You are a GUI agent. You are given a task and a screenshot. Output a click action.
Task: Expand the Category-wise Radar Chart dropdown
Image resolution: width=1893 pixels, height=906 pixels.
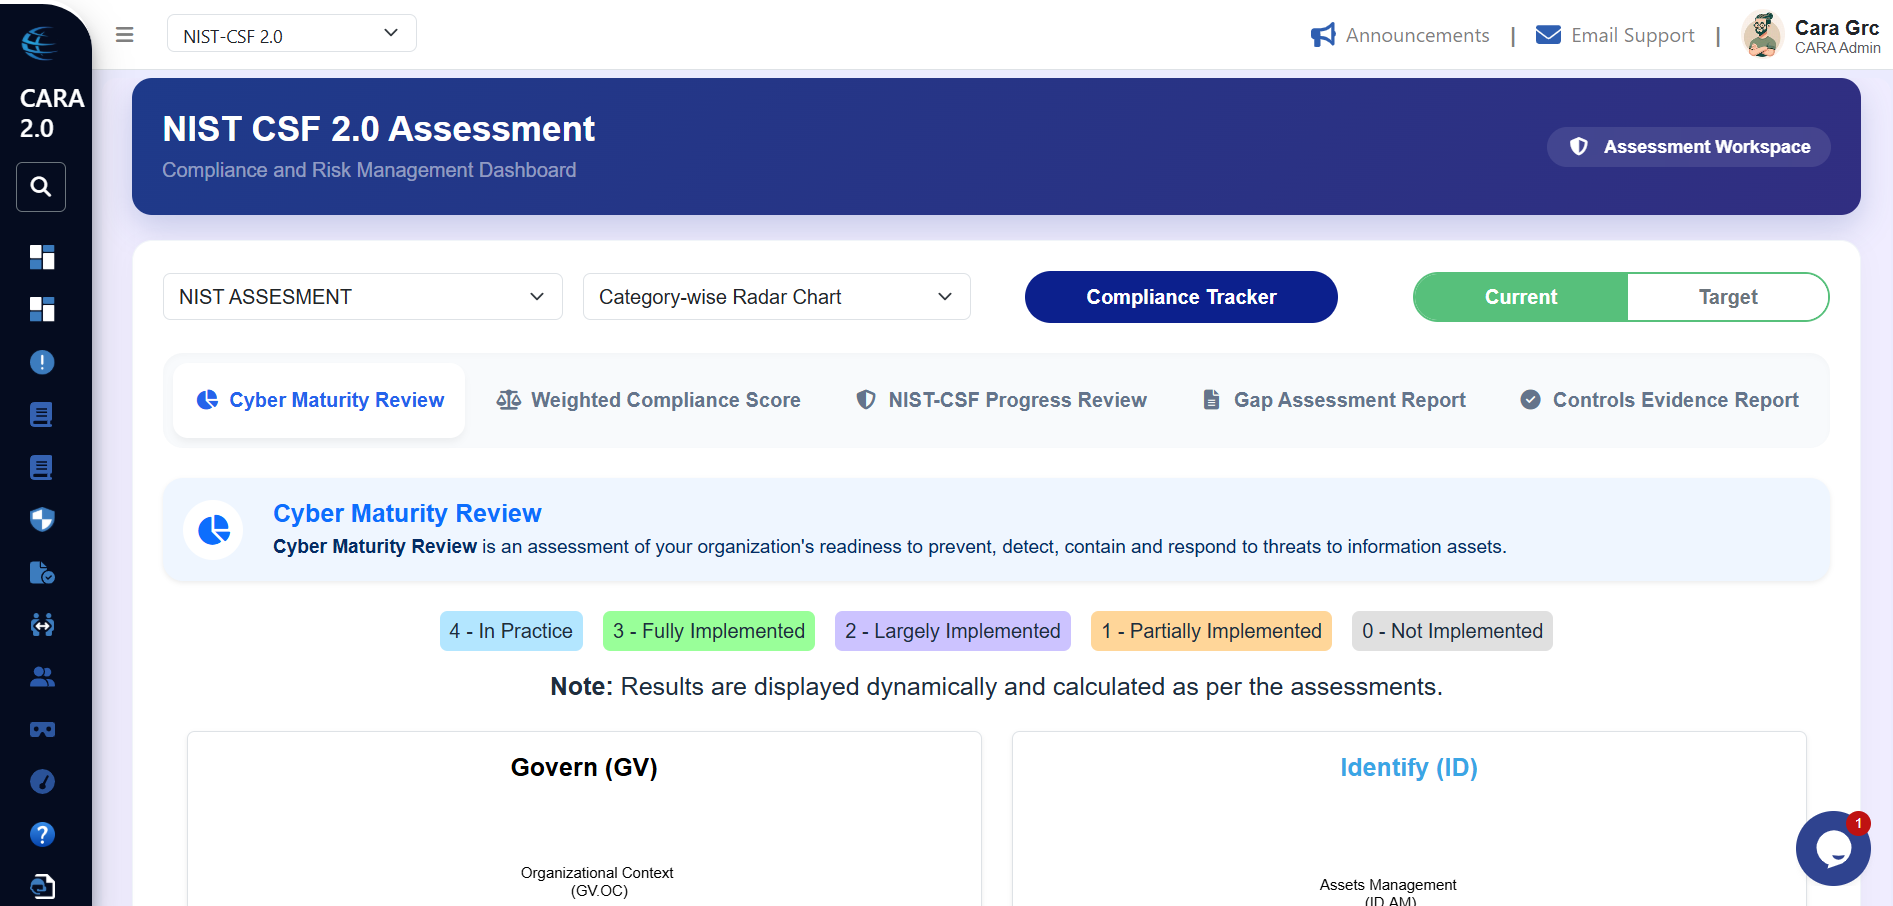point(777,297)
